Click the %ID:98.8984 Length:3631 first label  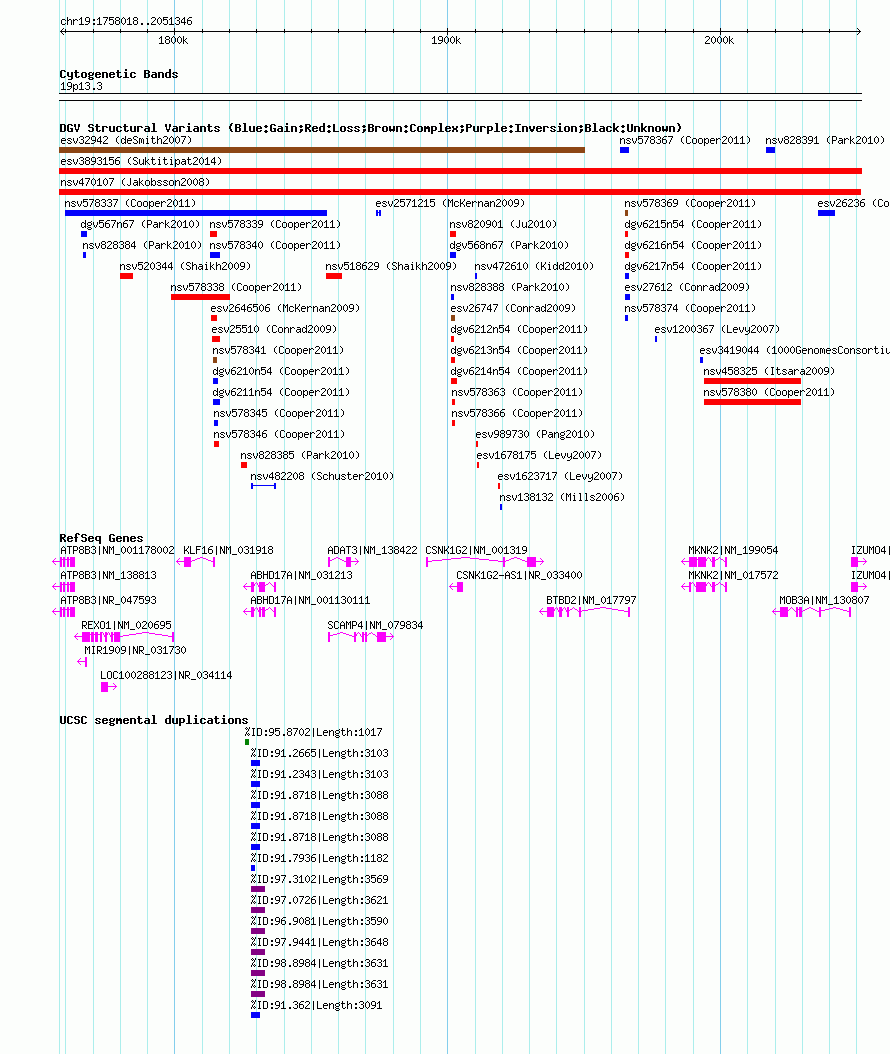tap(319, 963)
